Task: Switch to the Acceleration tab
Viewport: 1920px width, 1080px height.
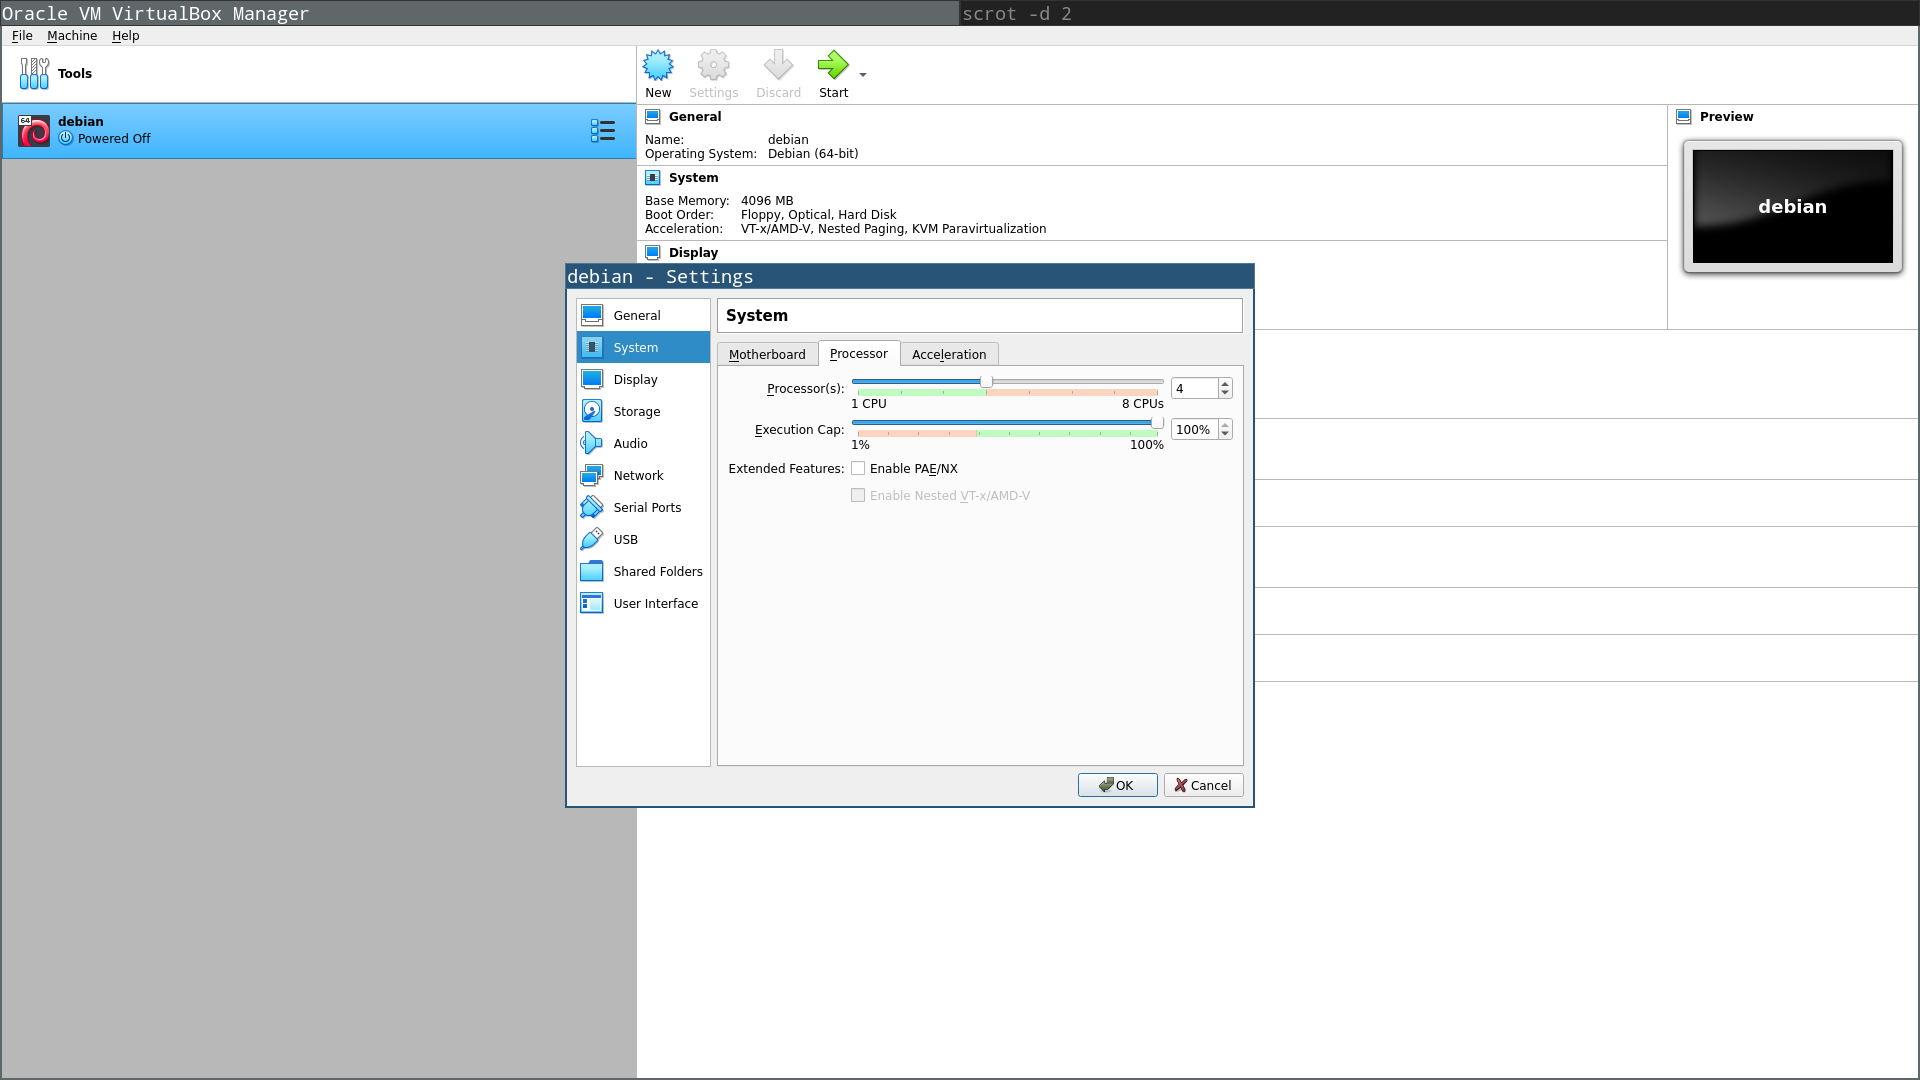Action: [x=949, y=354]
